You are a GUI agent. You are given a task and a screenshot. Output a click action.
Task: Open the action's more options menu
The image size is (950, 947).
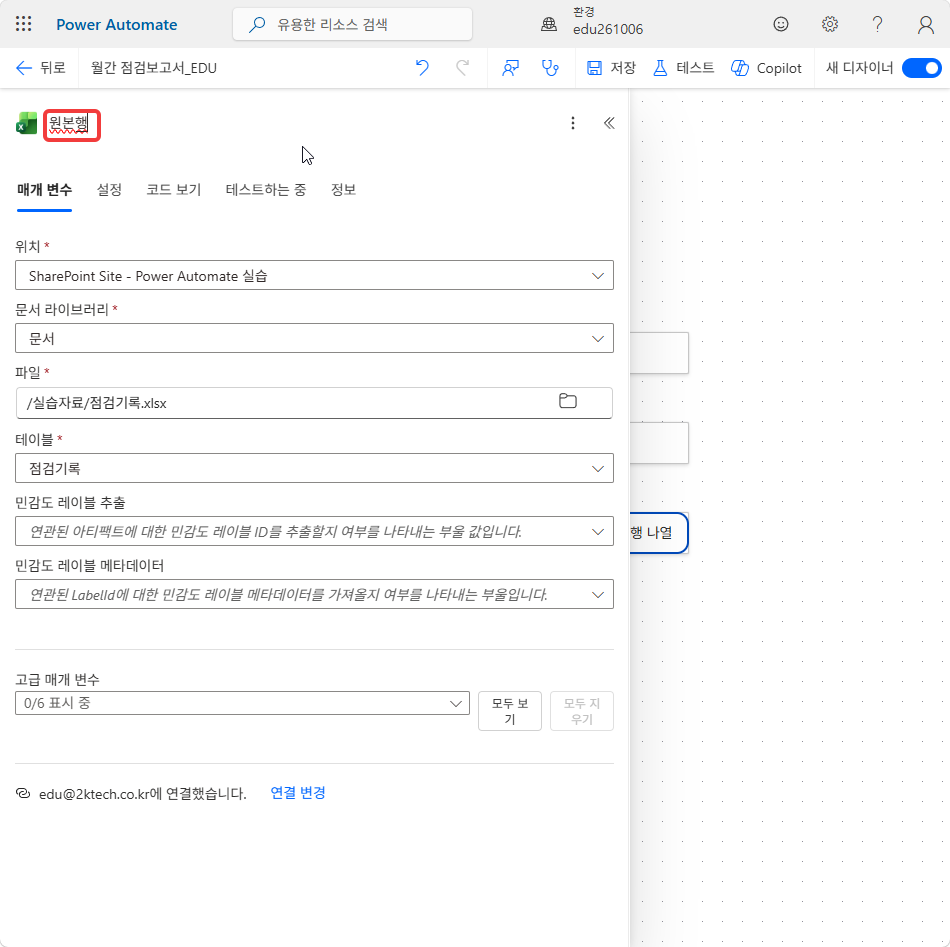[x=573, y=124]
